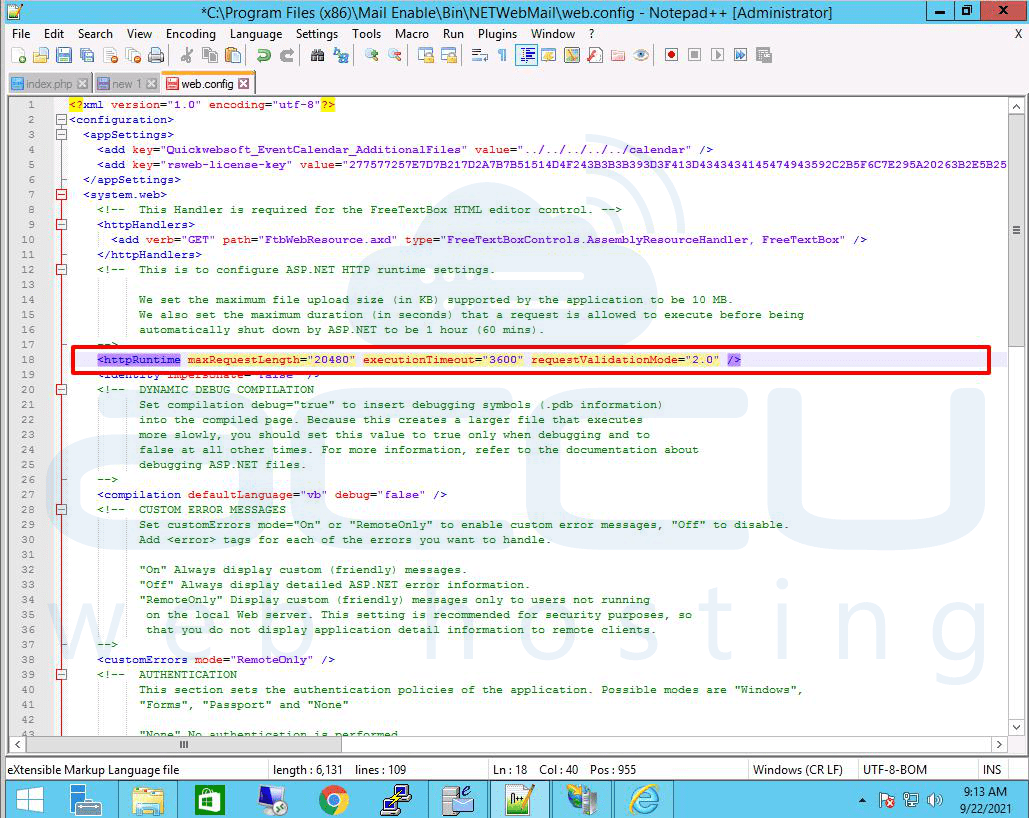
Task: Open the File menu
Action: [x=21, y=33]
